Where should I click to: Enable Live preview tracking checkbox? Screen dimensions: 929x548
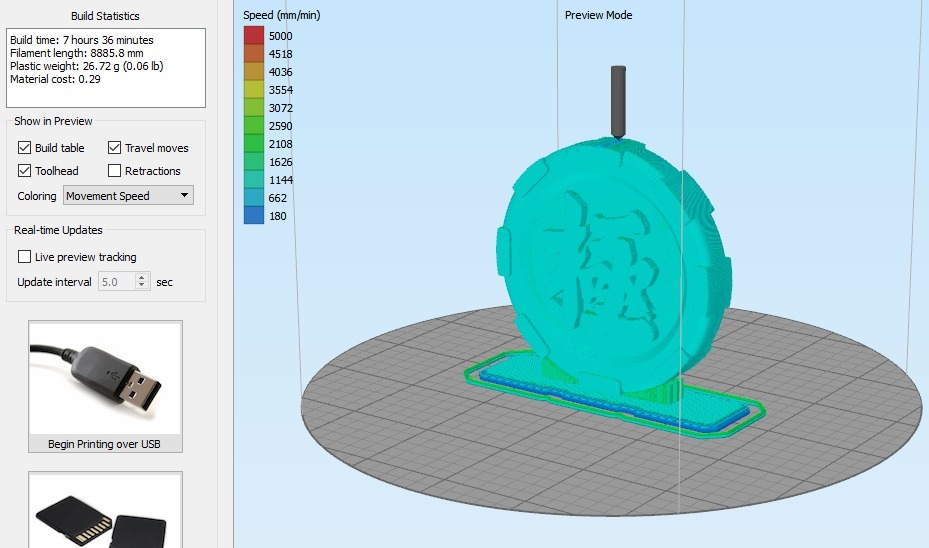[24, 257]
